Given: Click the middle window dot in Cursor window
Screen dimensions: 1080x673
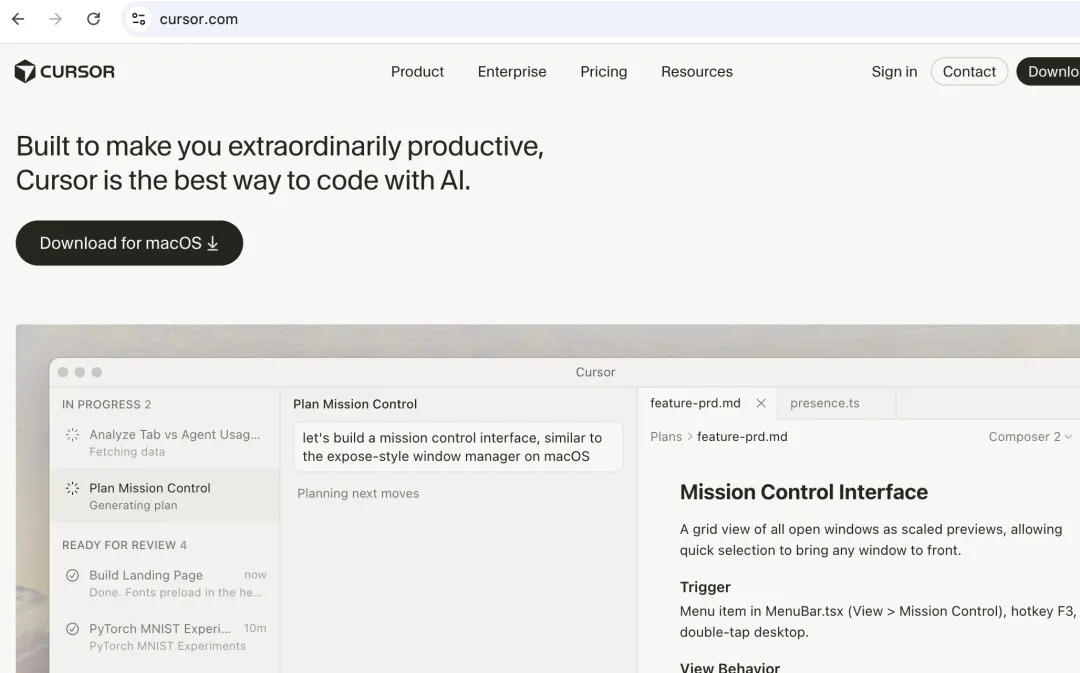Looking at the screenshot, I should coord(80,372).
